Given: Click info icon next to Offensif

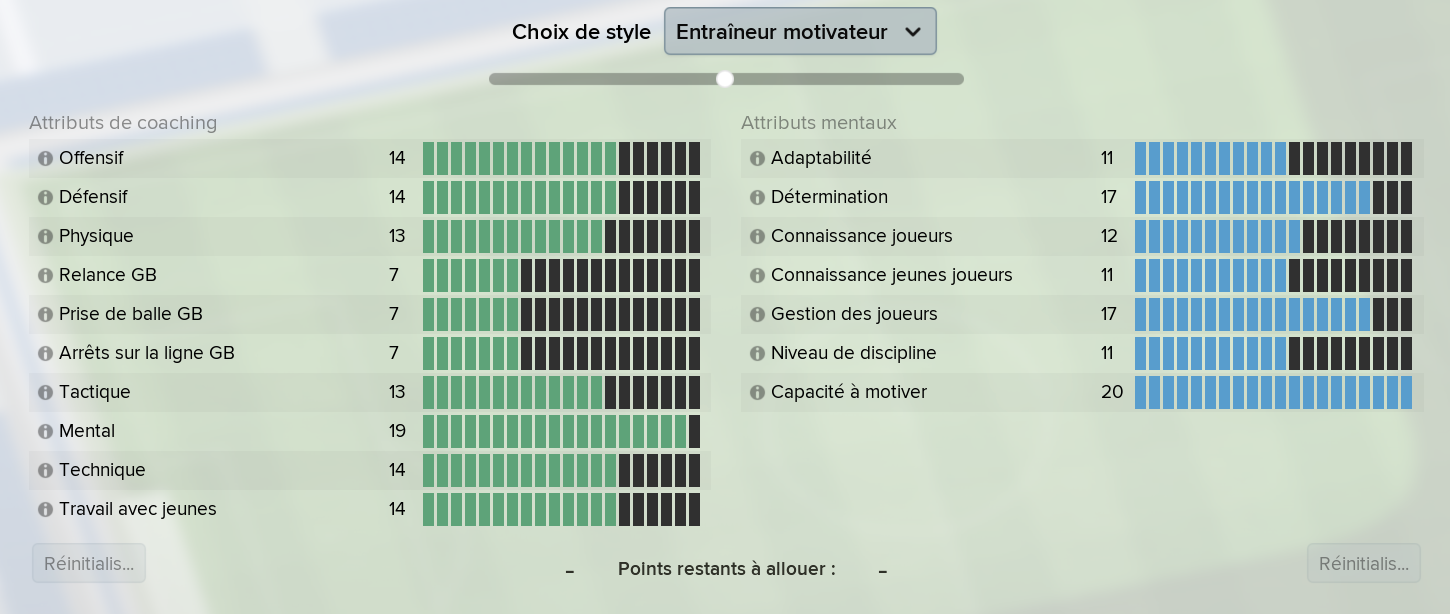Looking at the screenshot, I should click(x=45, y=158).
